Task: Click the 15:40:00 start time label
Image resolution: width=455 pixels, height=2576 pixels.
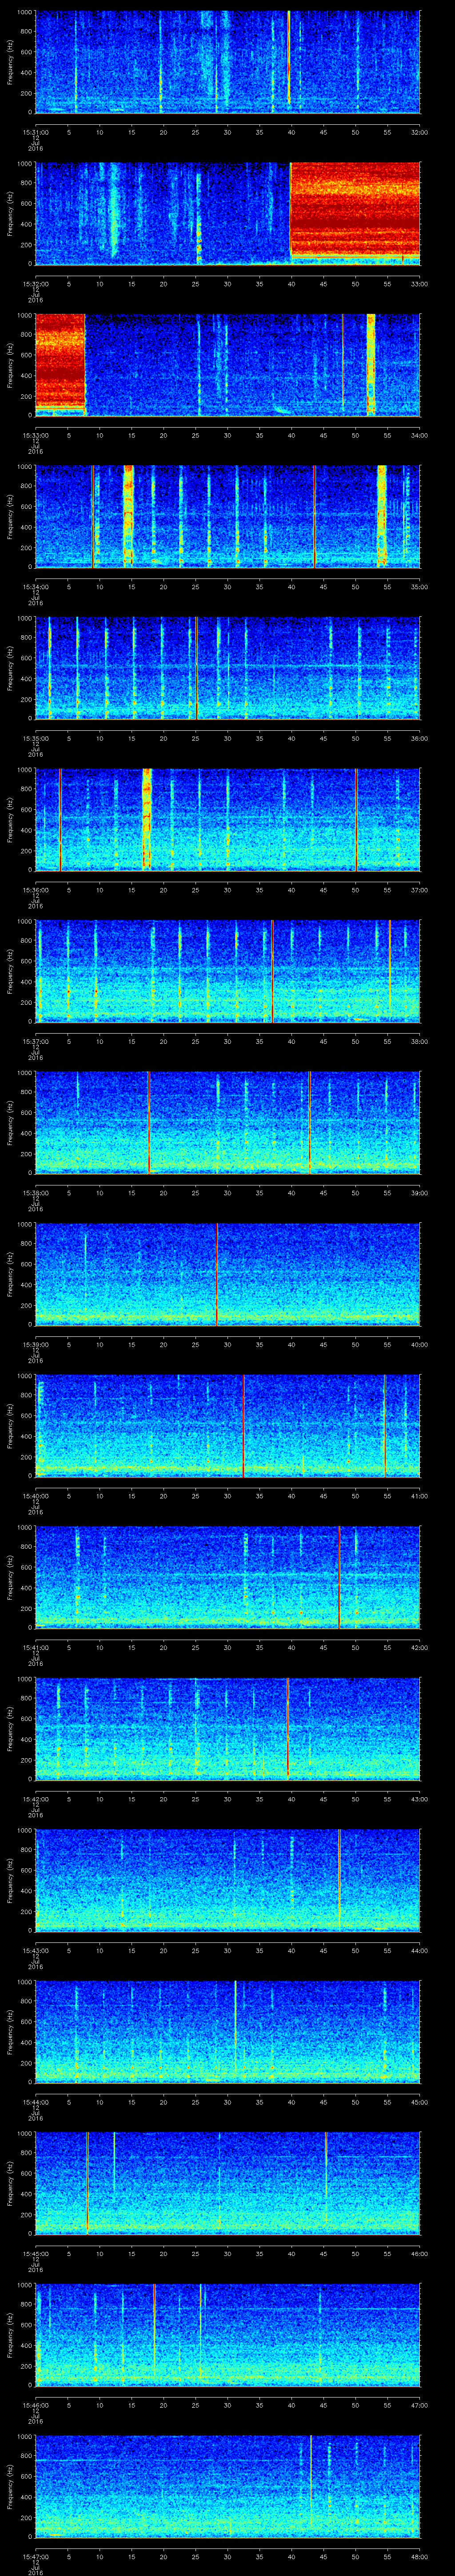Action: [36, 1496]
